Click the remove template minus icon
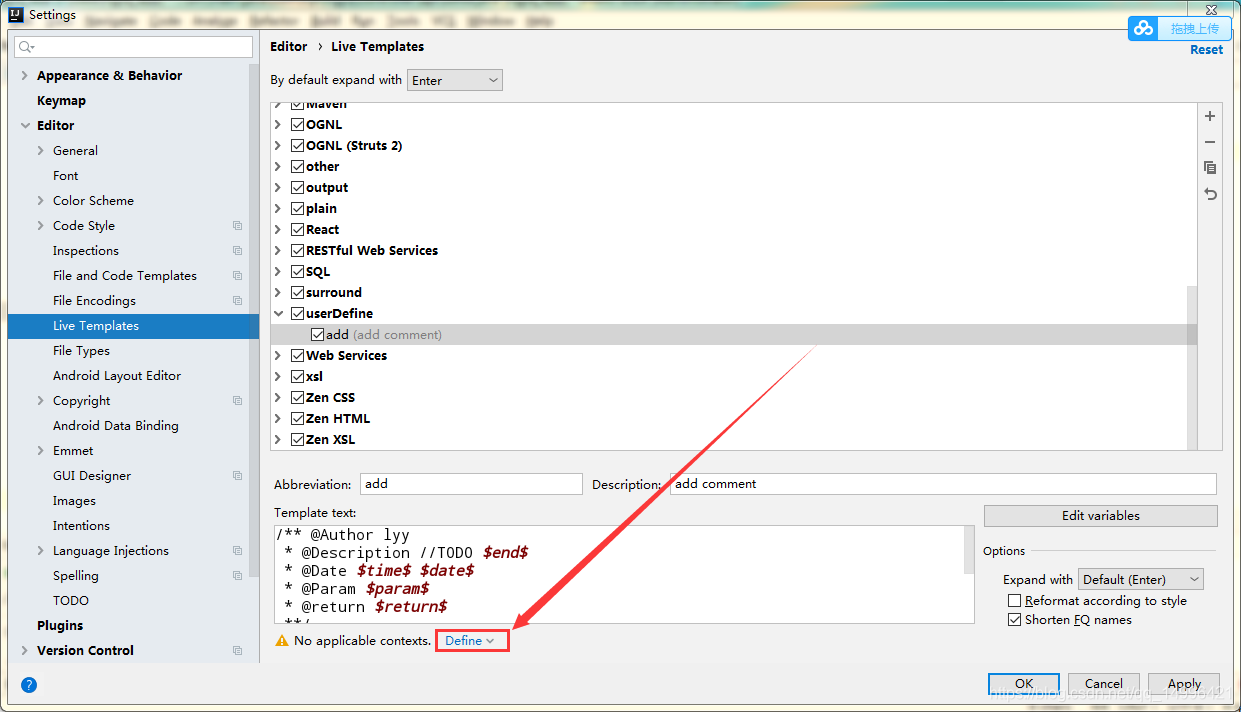Screen dimensions: 1241x712 [1210, 142]
